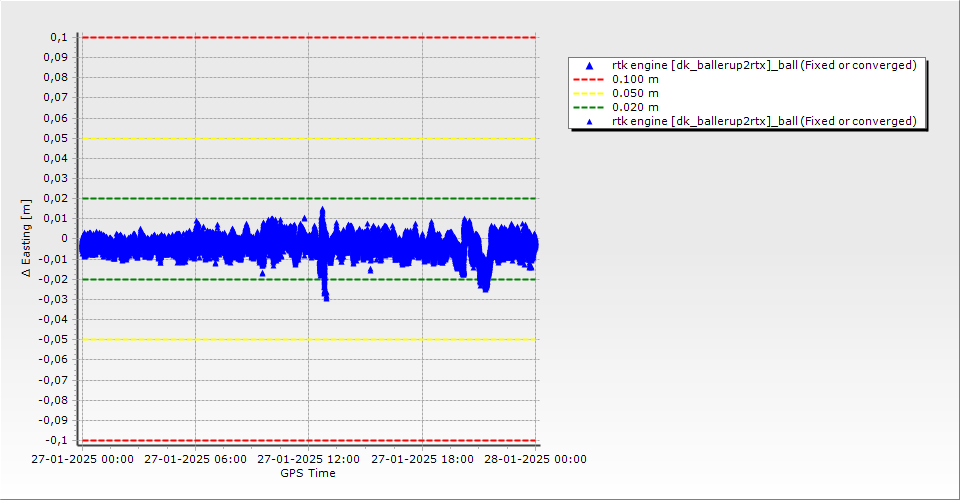Click the positive '0,04' y-axis tick label
960x500 pixels.
point(56,159)
